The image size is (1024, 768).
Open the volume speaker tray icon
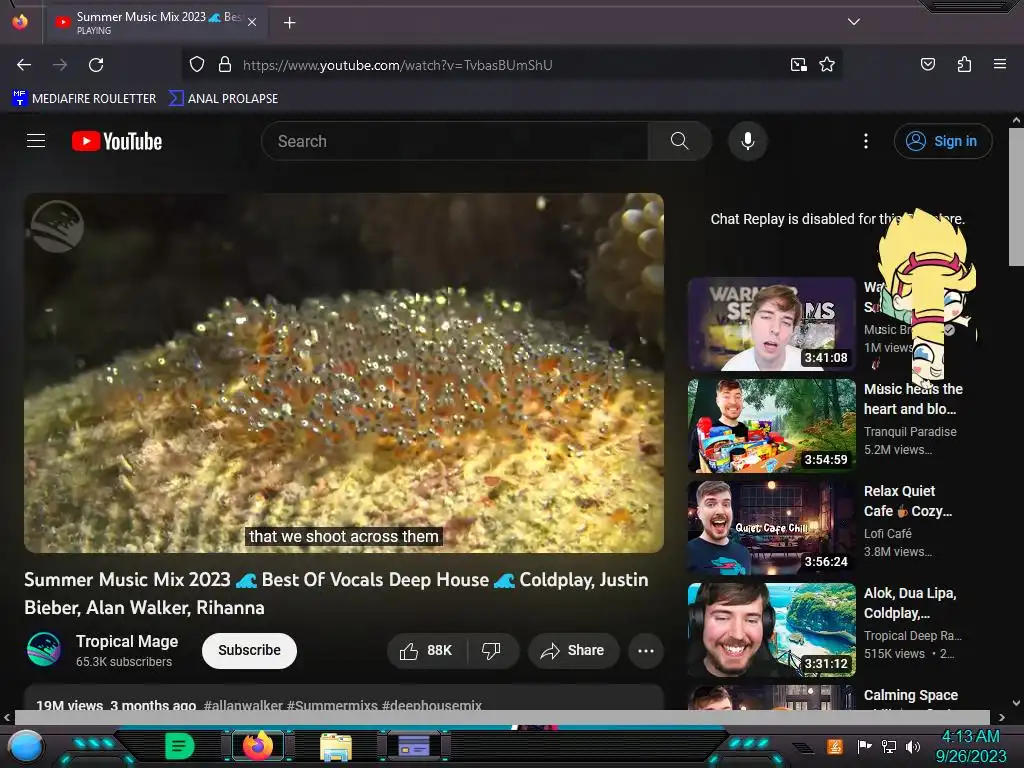(x=913, y=746)
